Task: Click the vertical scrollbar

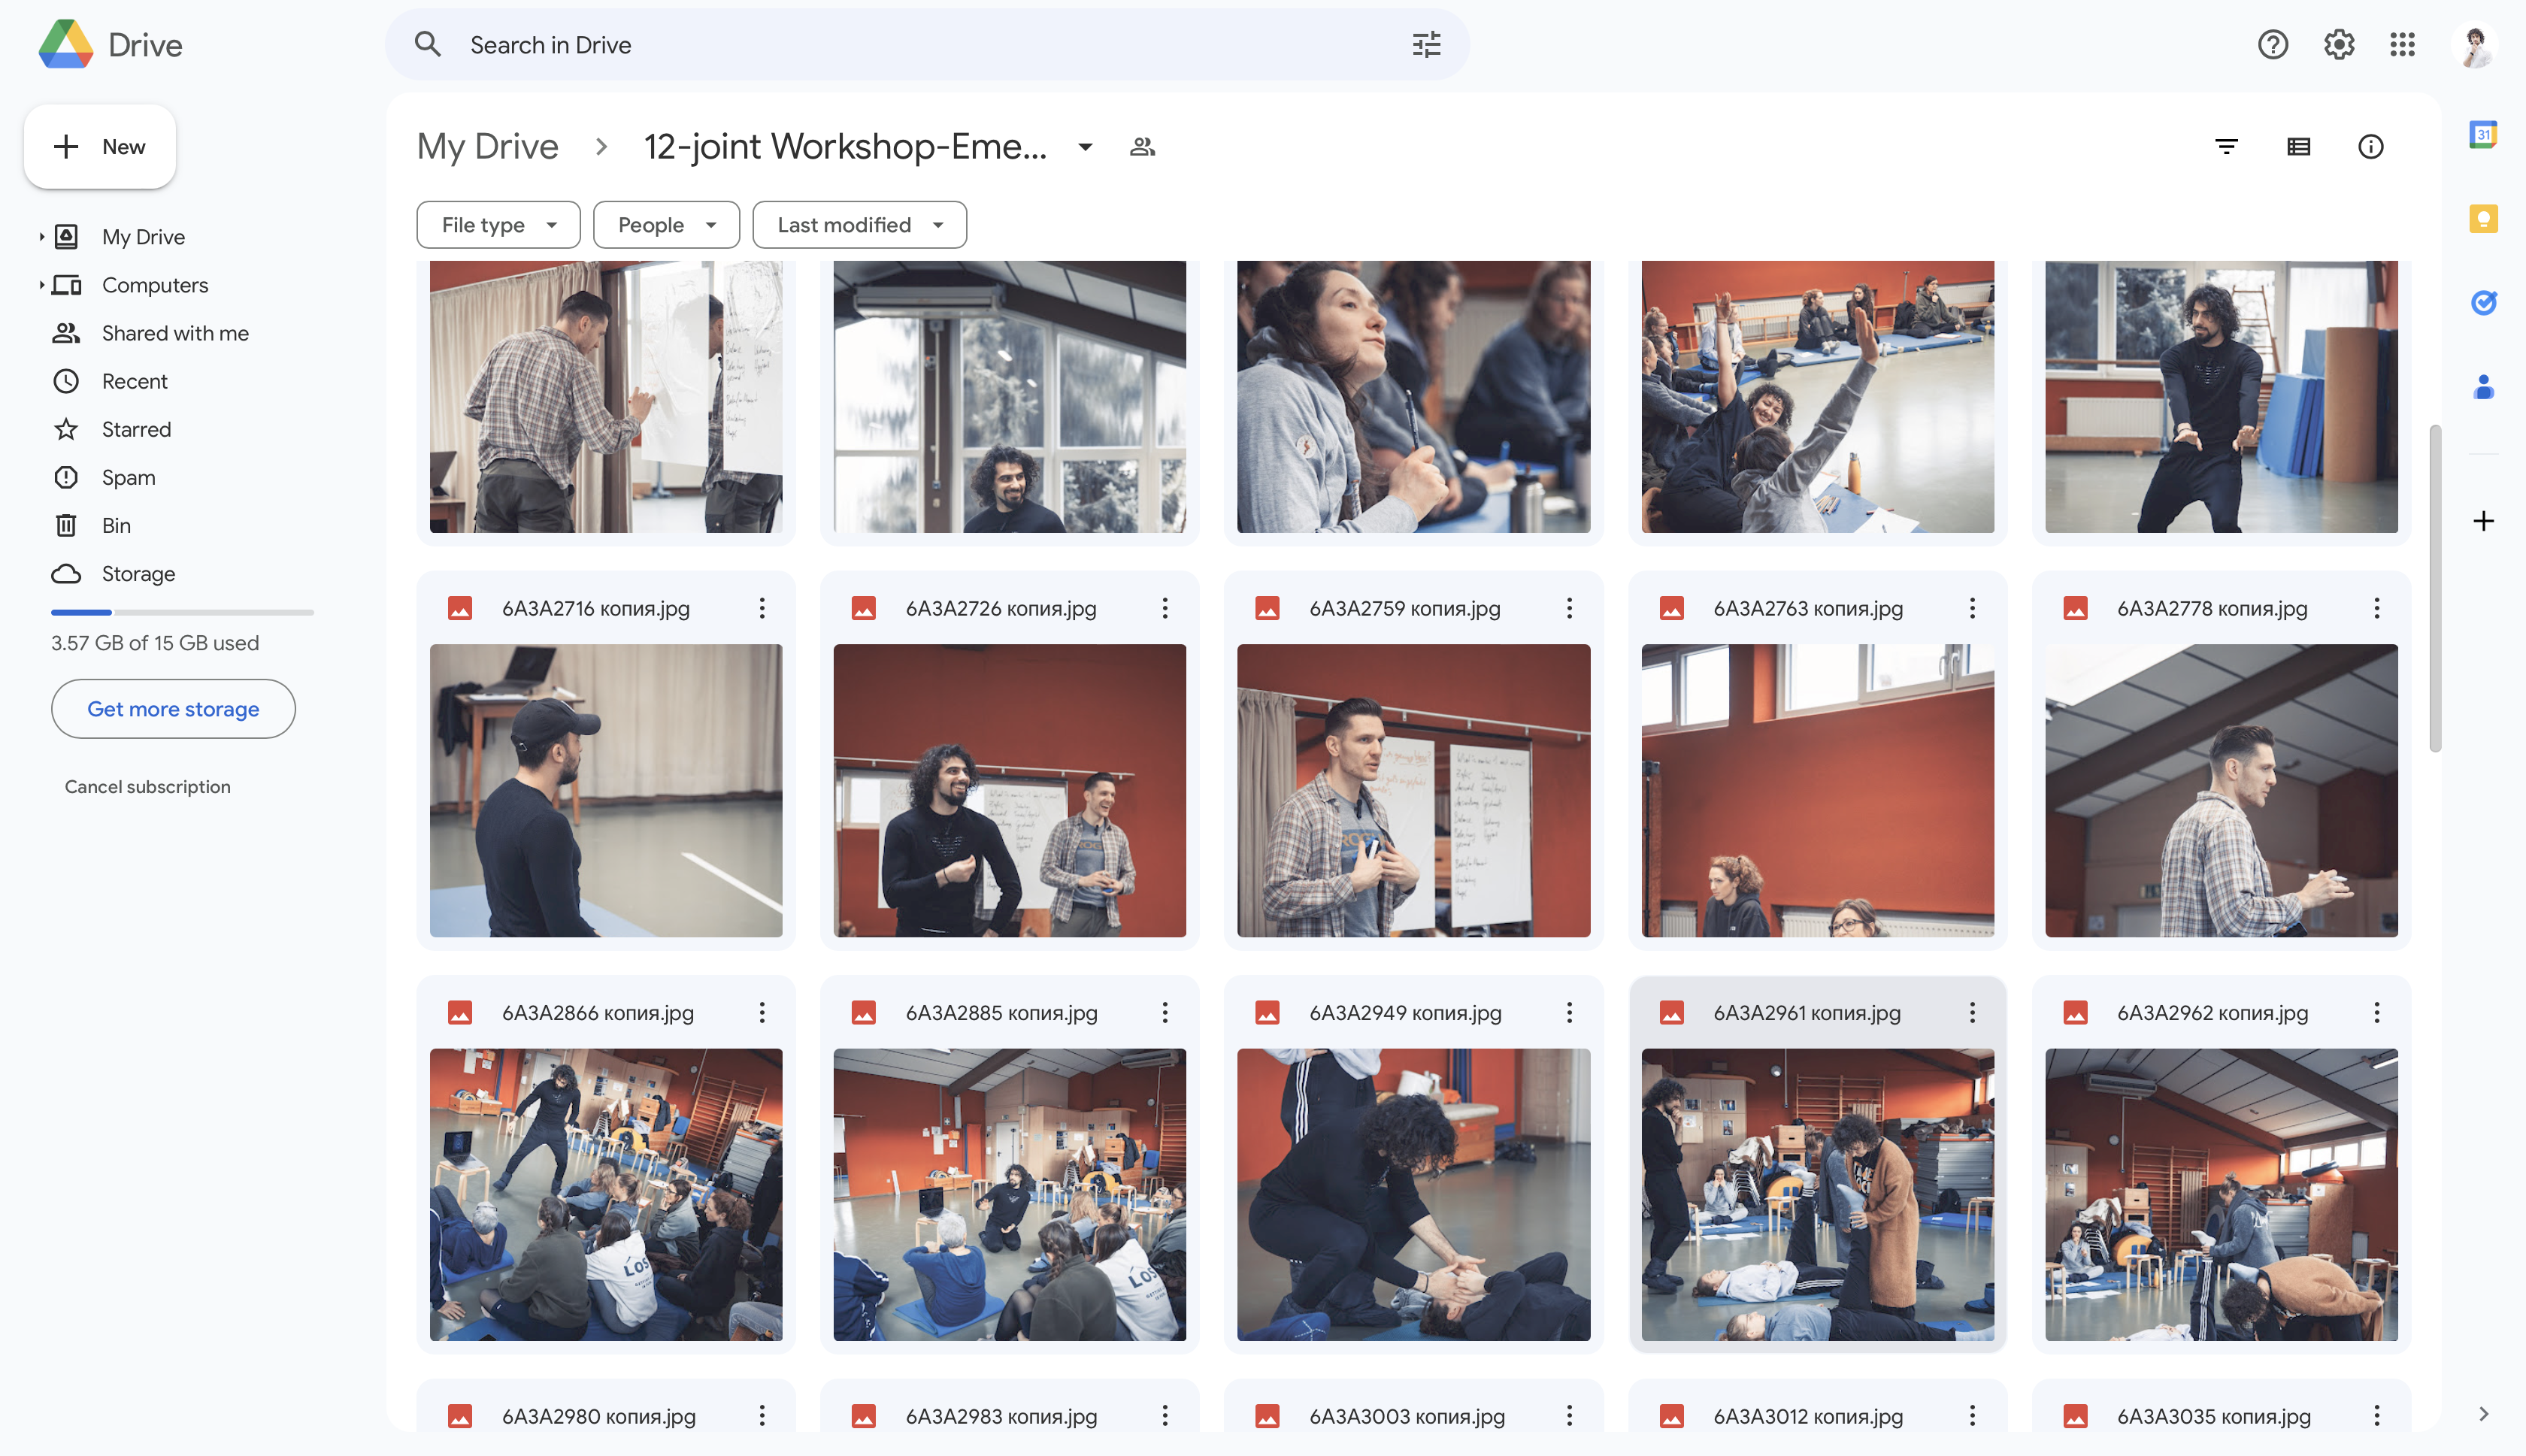Action: click(x=2435, y=588)
